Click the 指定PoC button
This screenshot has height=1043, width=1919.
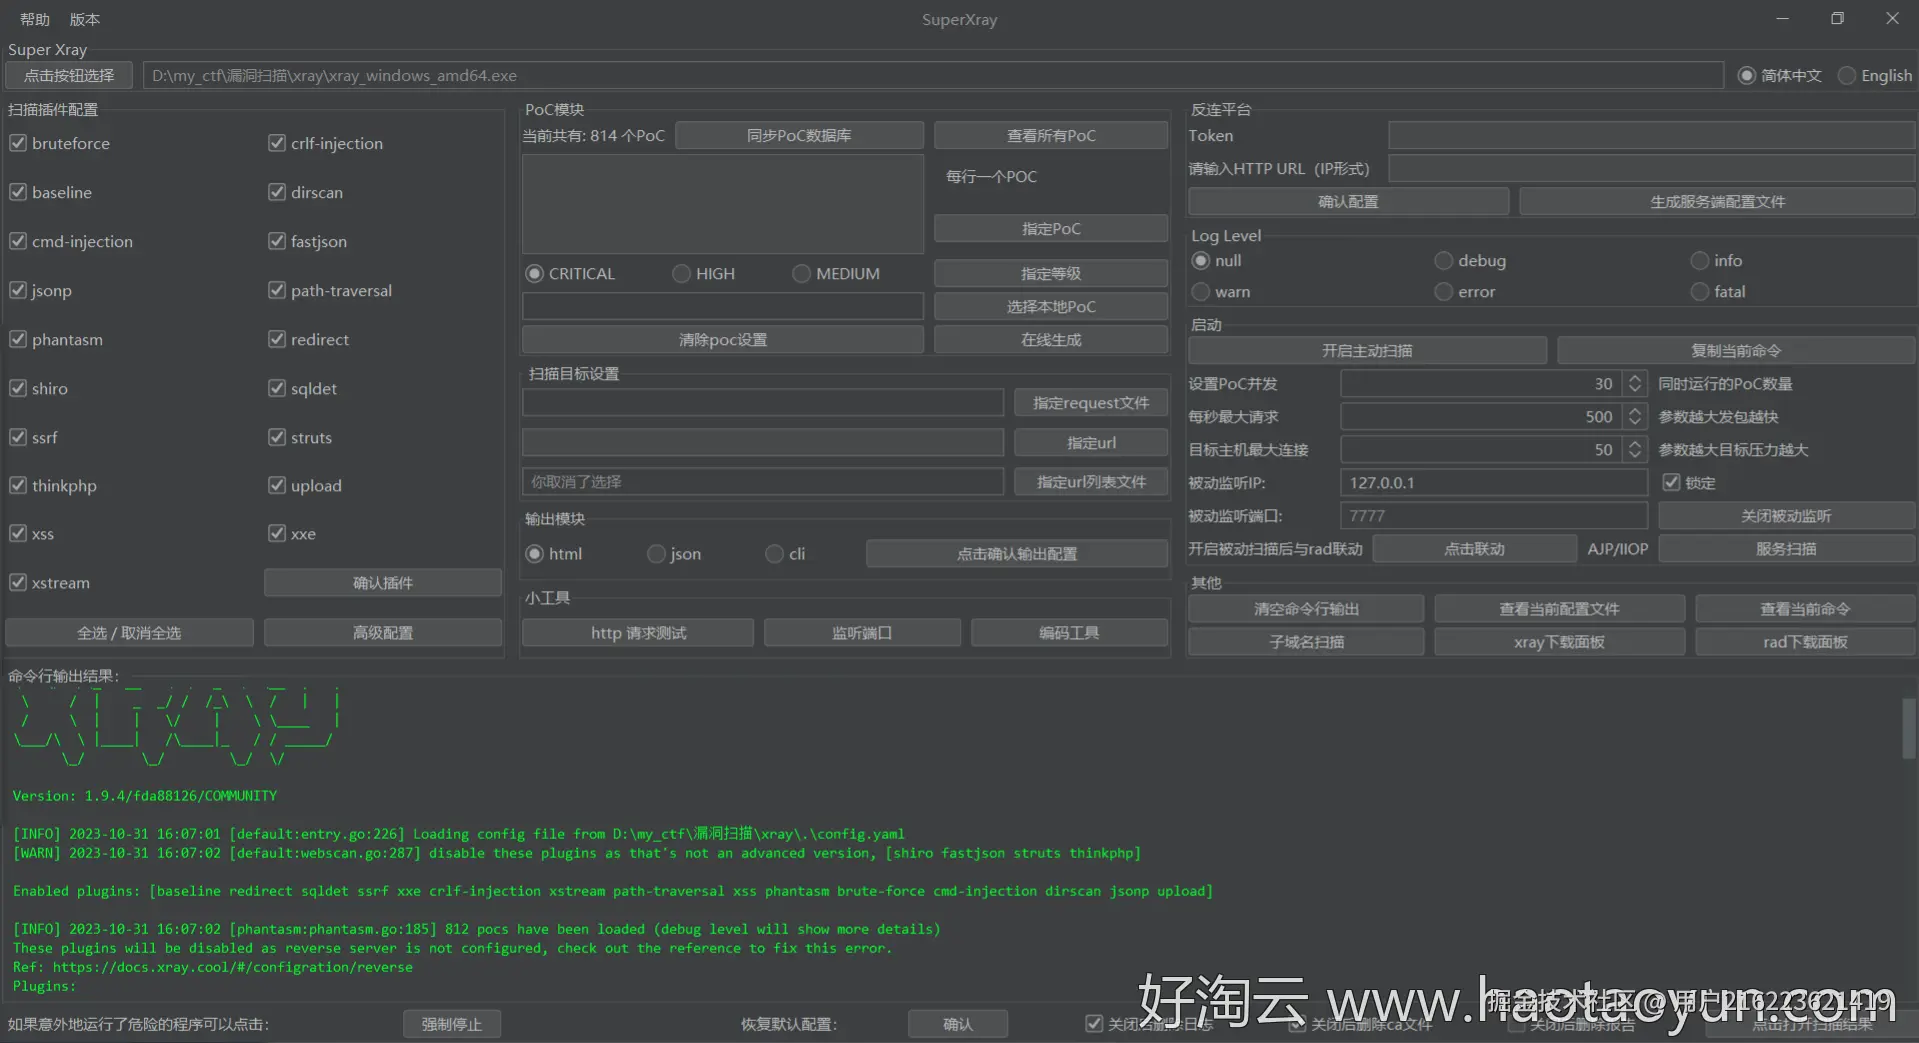[1051, 229]
